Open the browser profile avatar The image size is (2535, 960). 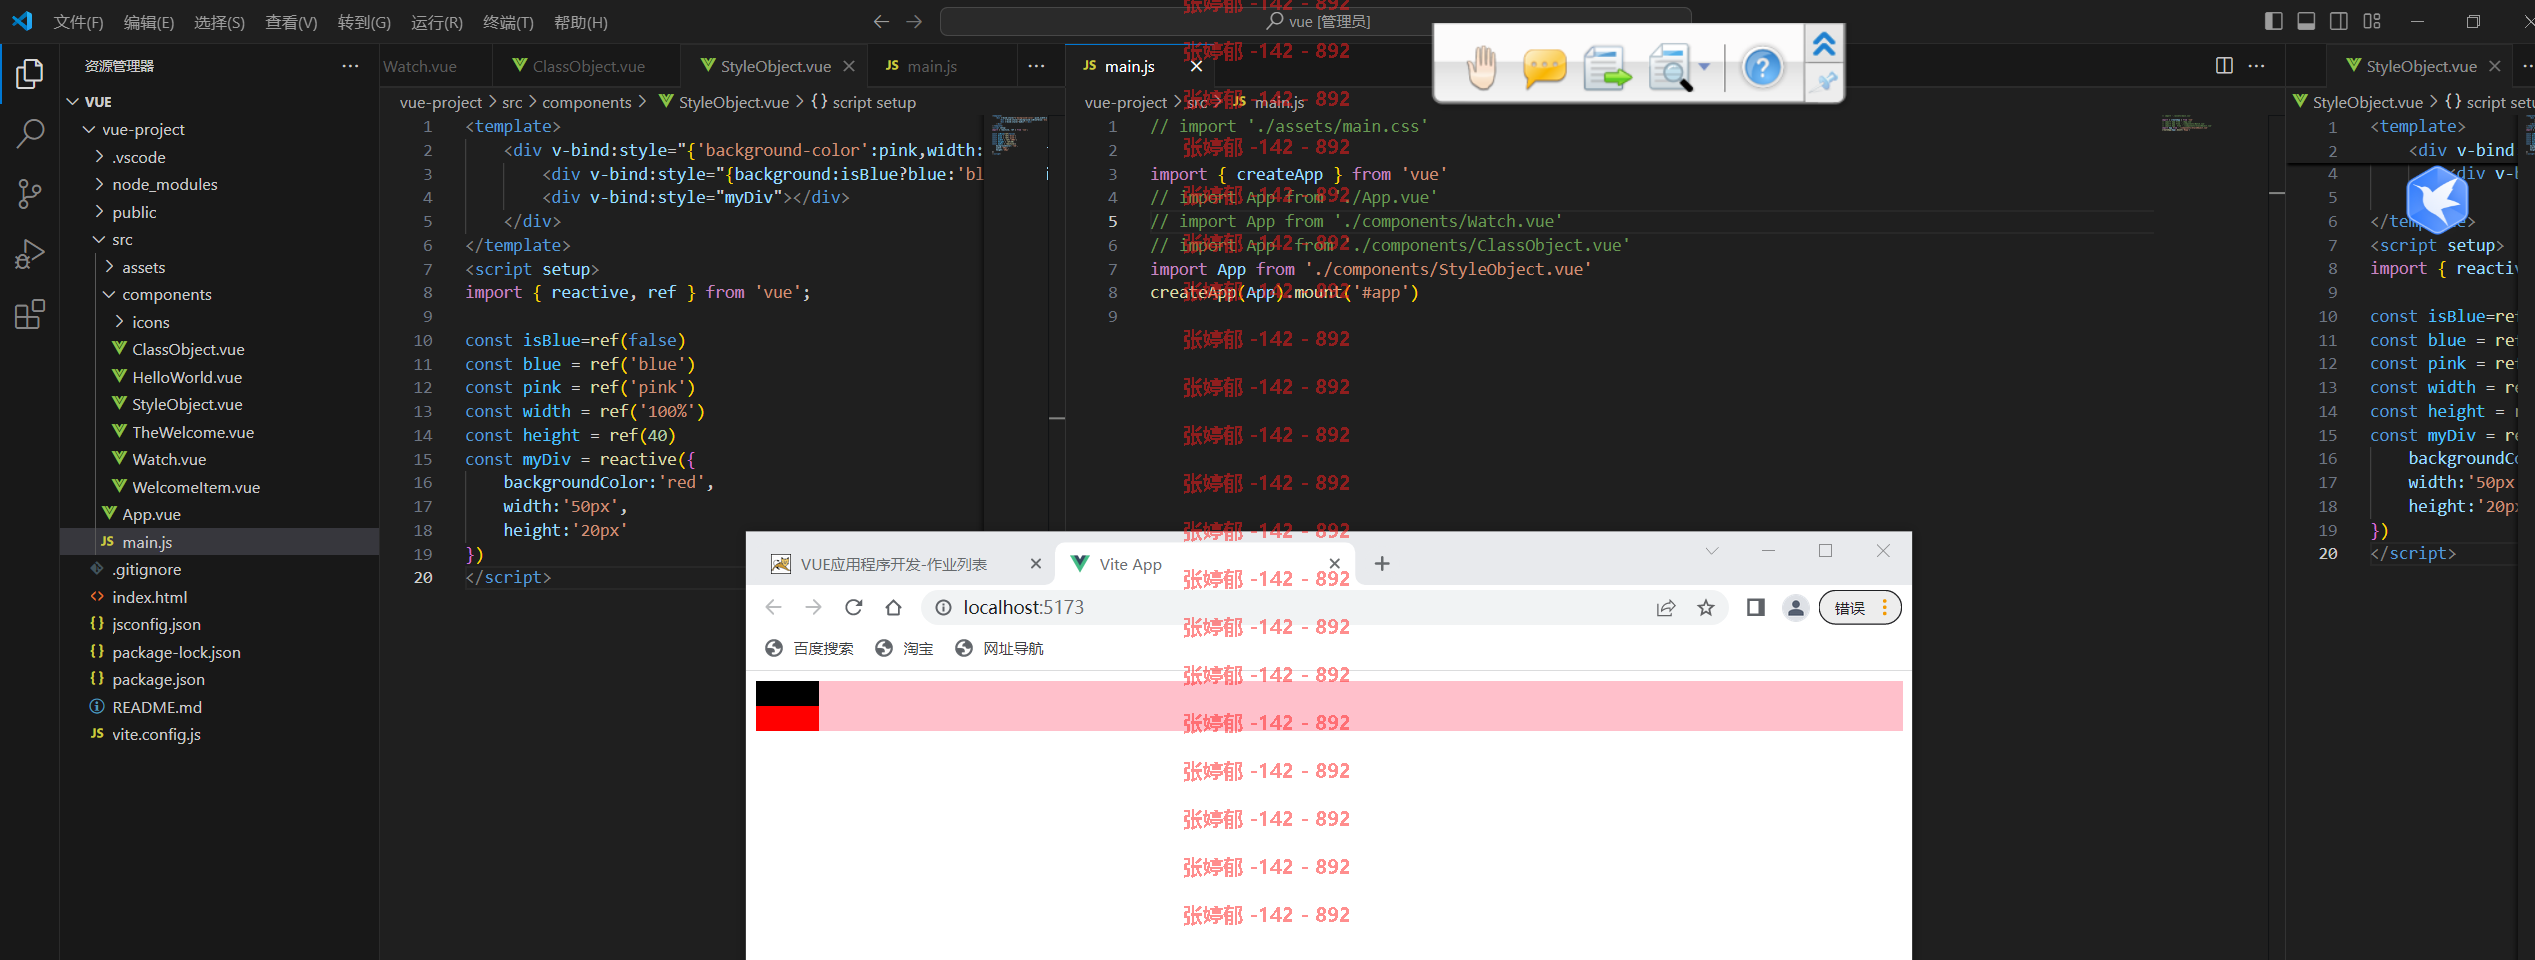pos(1796,607)
